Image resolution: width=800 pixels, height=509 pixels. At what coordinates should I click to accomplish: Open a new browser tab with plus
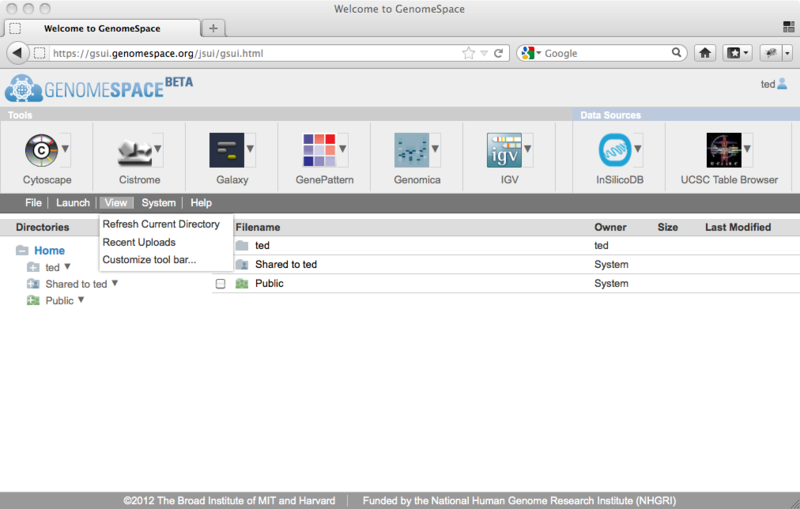[x=213, y=28]
